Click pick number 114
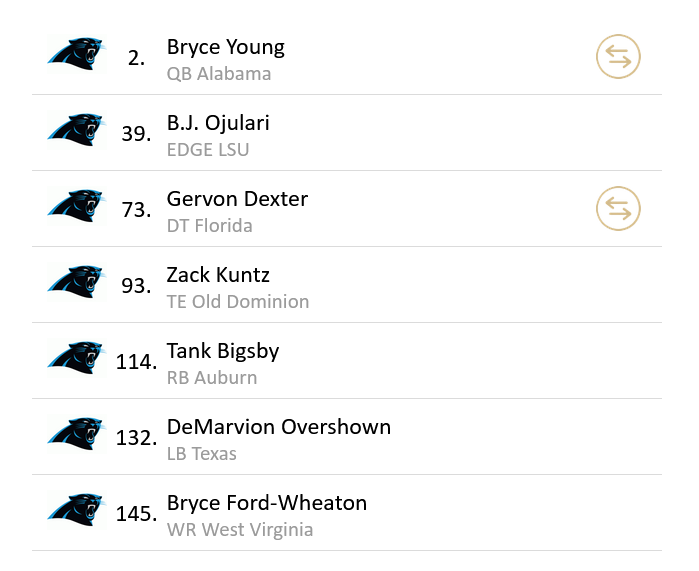This screenshot has width=699, height=571. click(x=136, y=362)
